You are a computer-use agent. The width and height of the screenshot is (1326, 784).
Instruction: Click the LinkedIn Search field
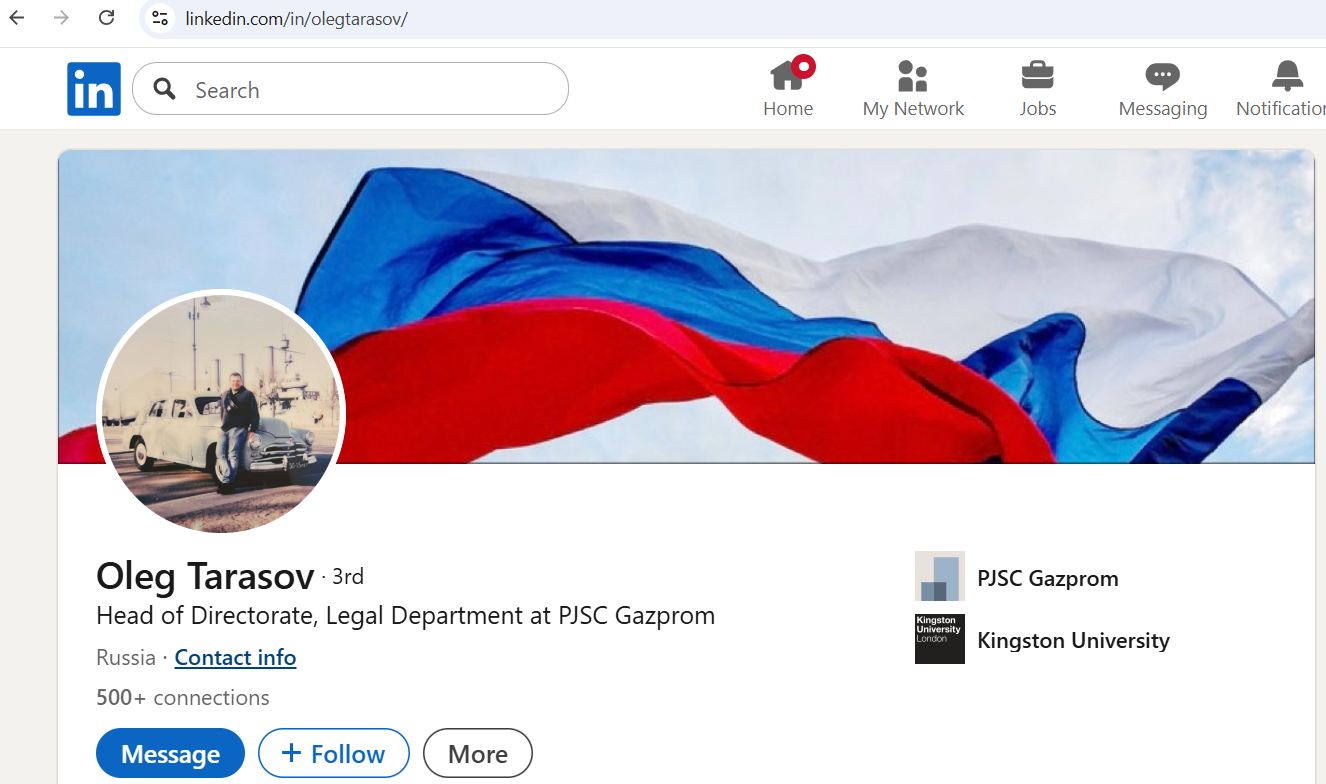click(x=350, y=89)
